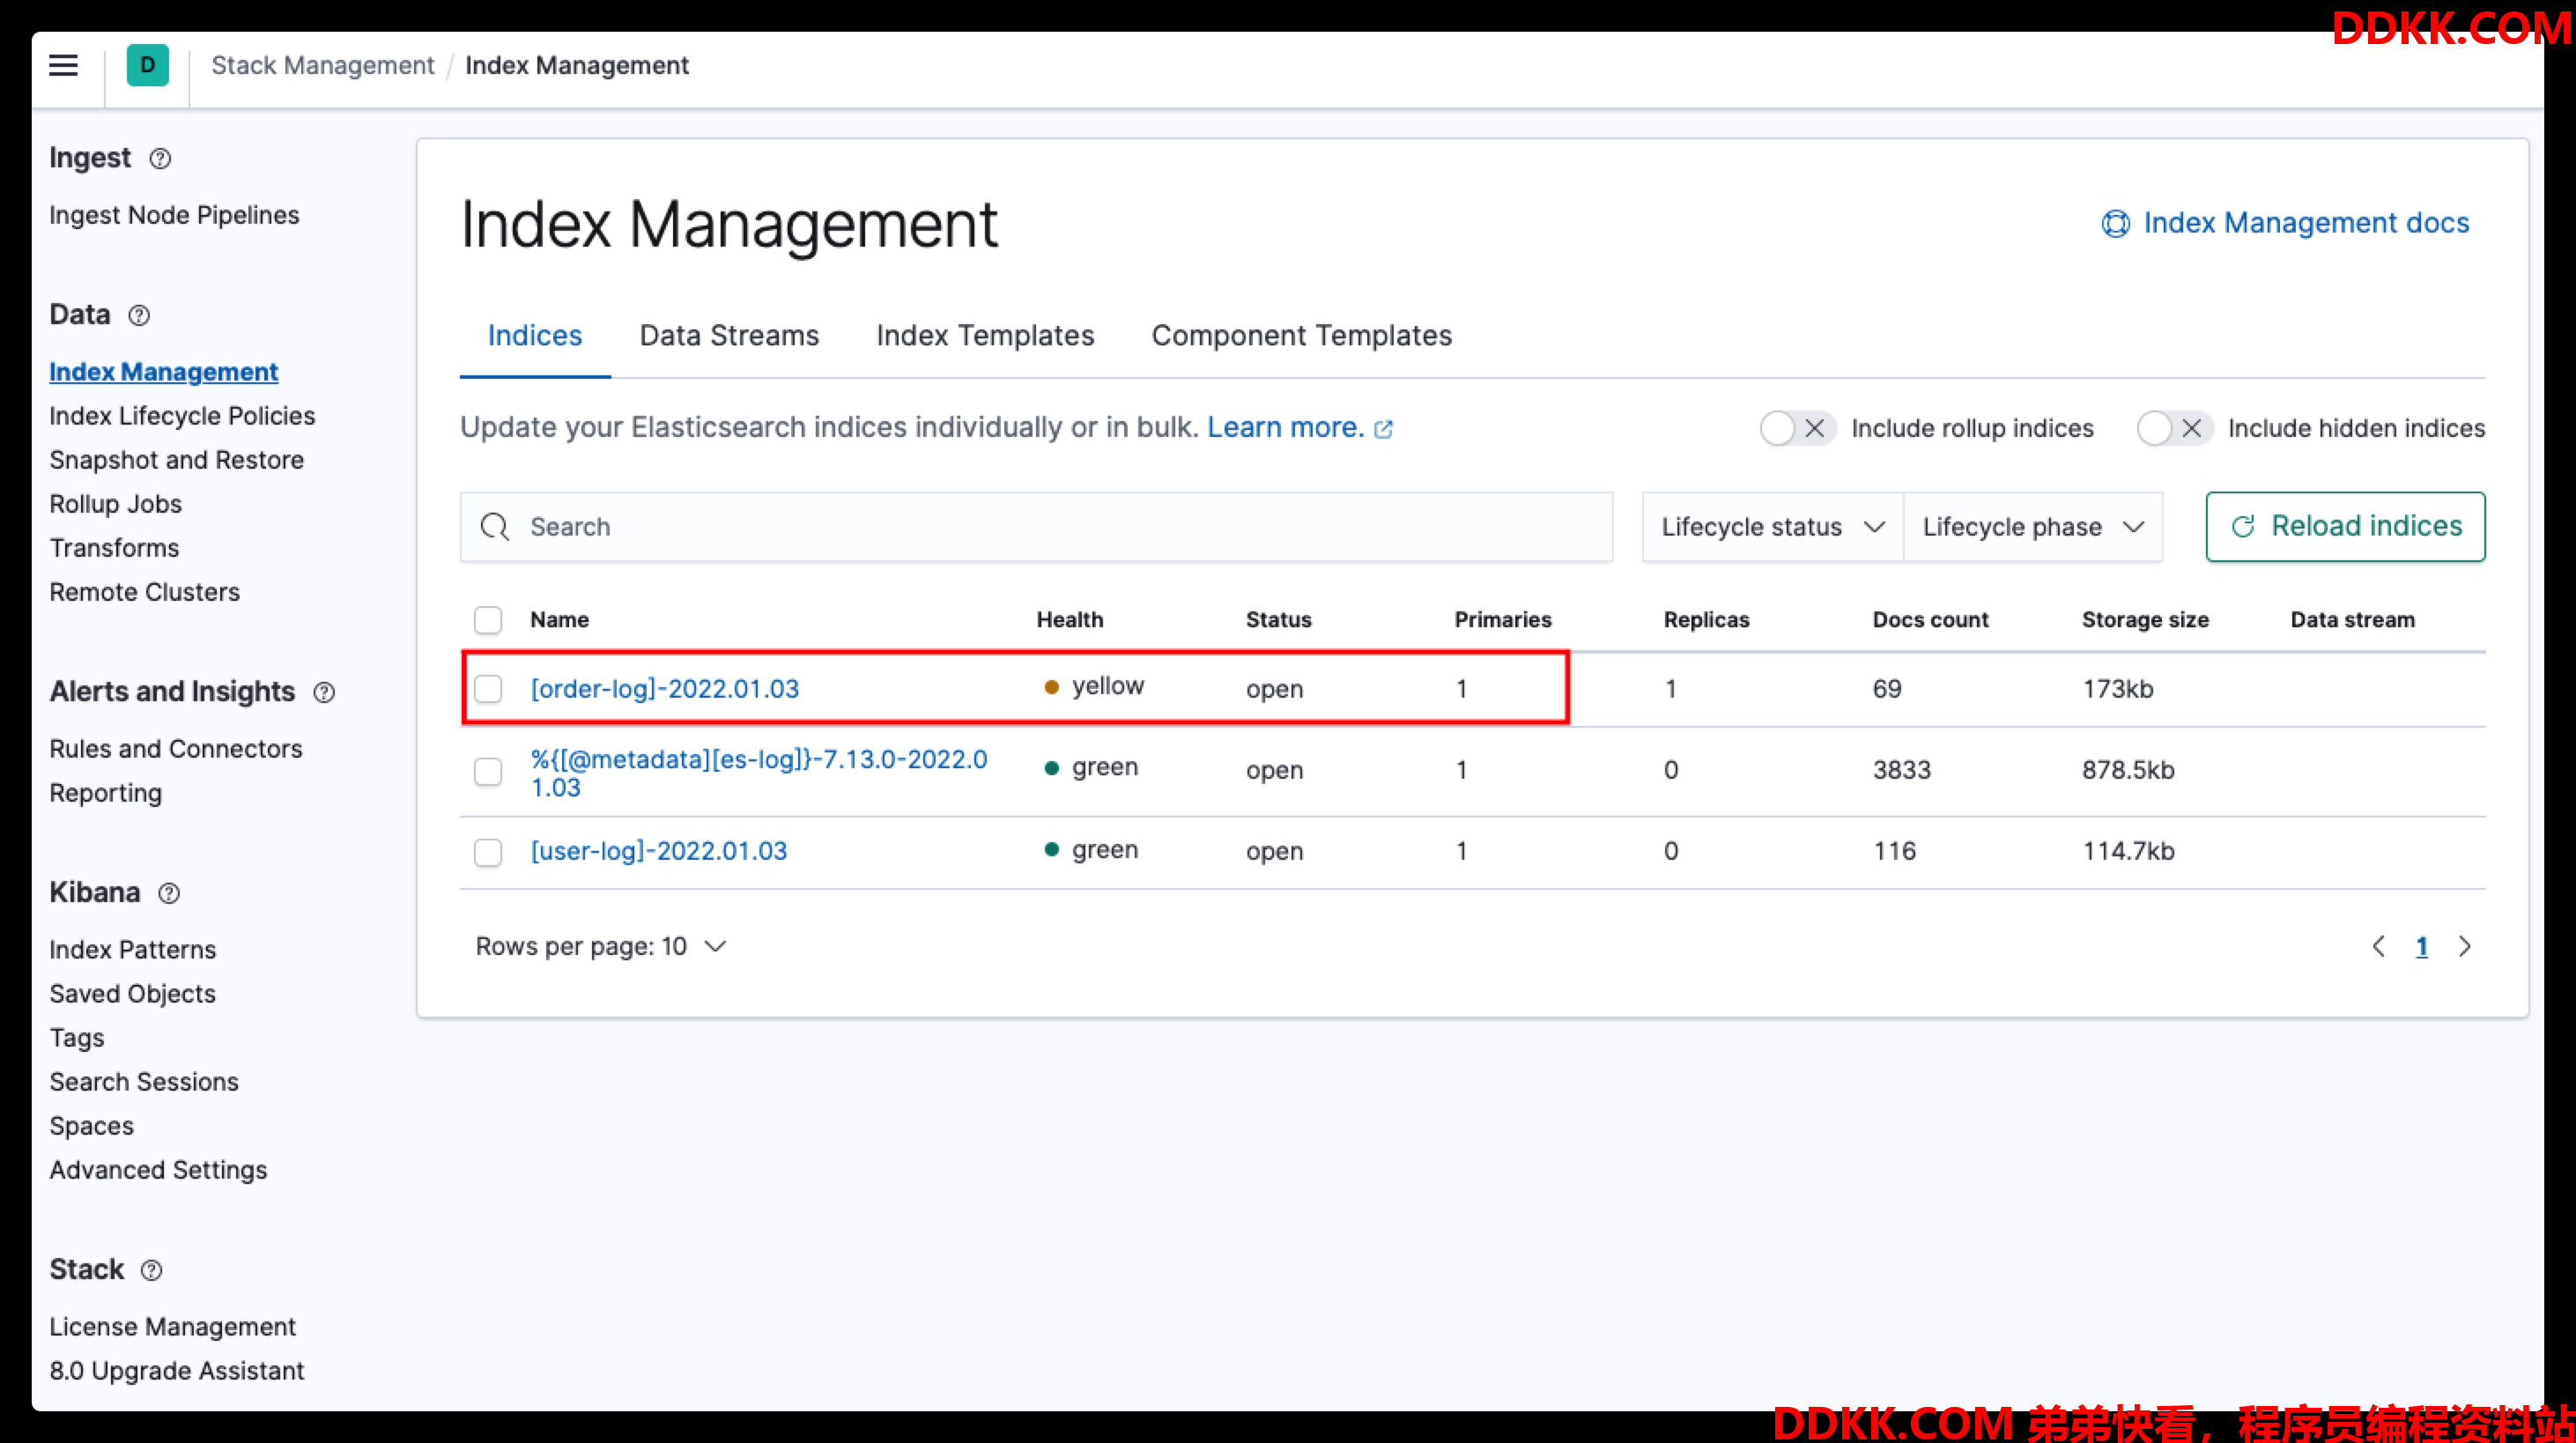This screenshot has height=1443, width=2576.
Task: Click the Stack section help icon
Action: click(151, 1271)
